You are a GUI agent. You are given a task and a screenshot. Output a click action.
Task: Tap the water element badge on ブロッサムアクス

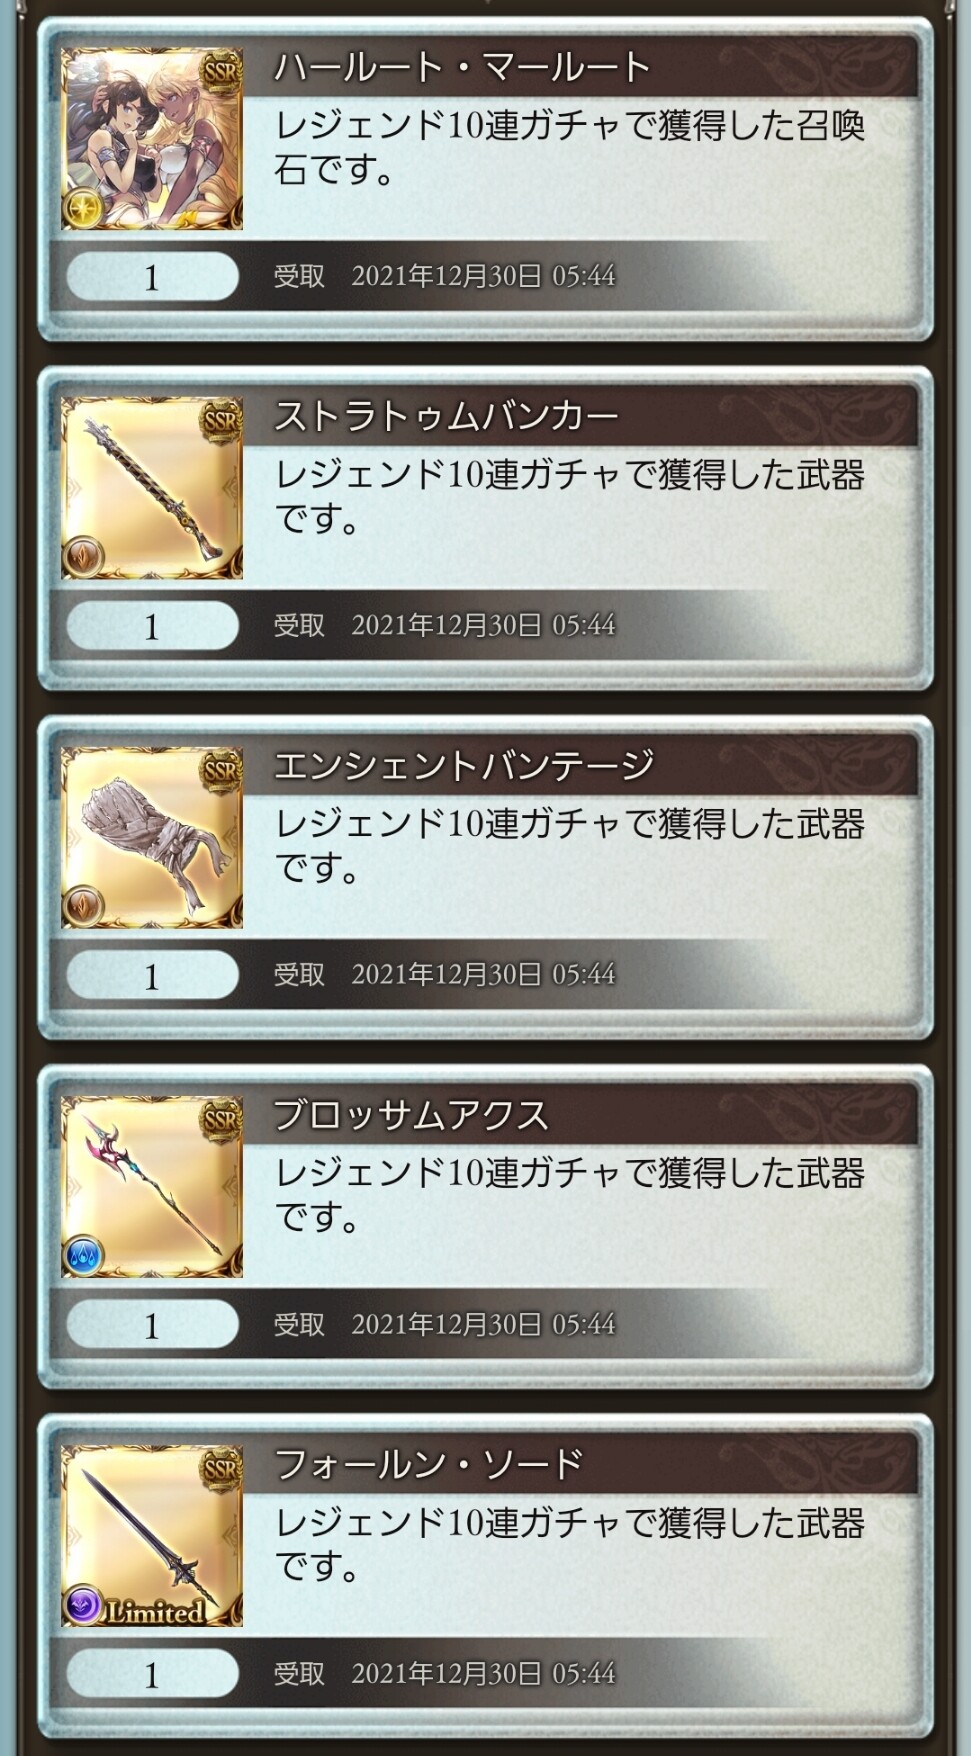tap(84, 1258)
